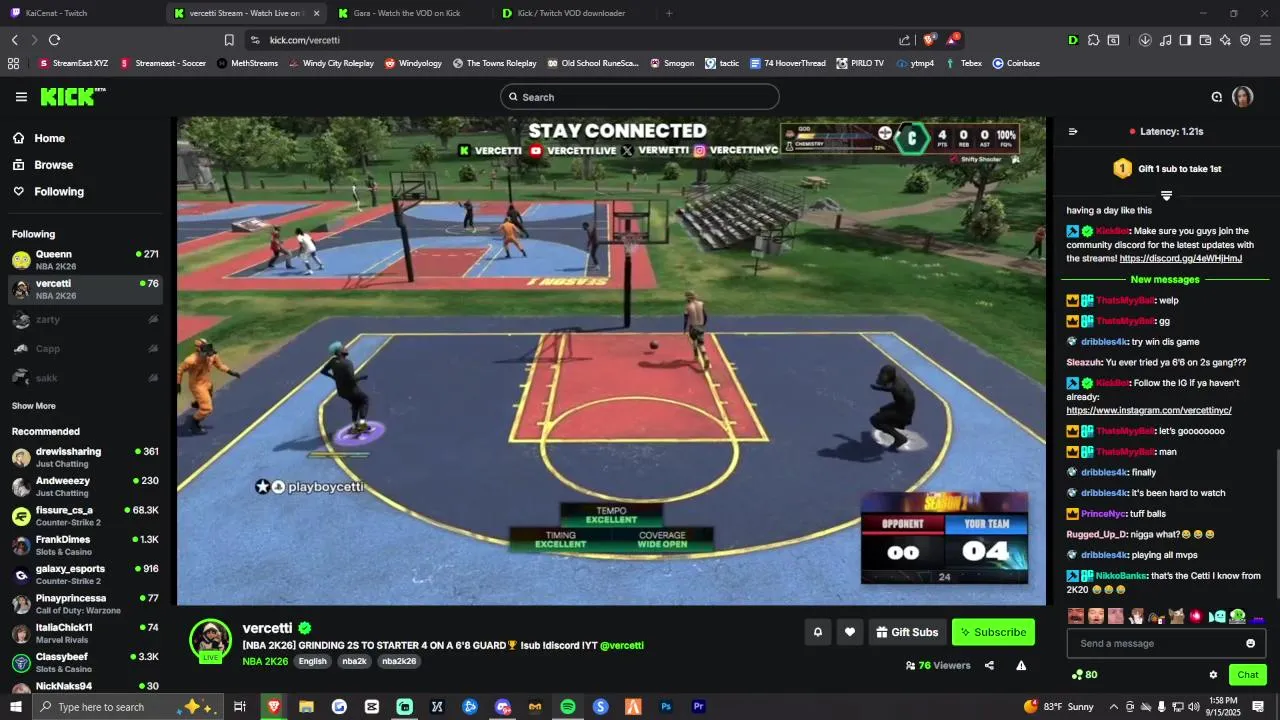
Task: Open a new browser tab with the plus
Action: point(669,13)
